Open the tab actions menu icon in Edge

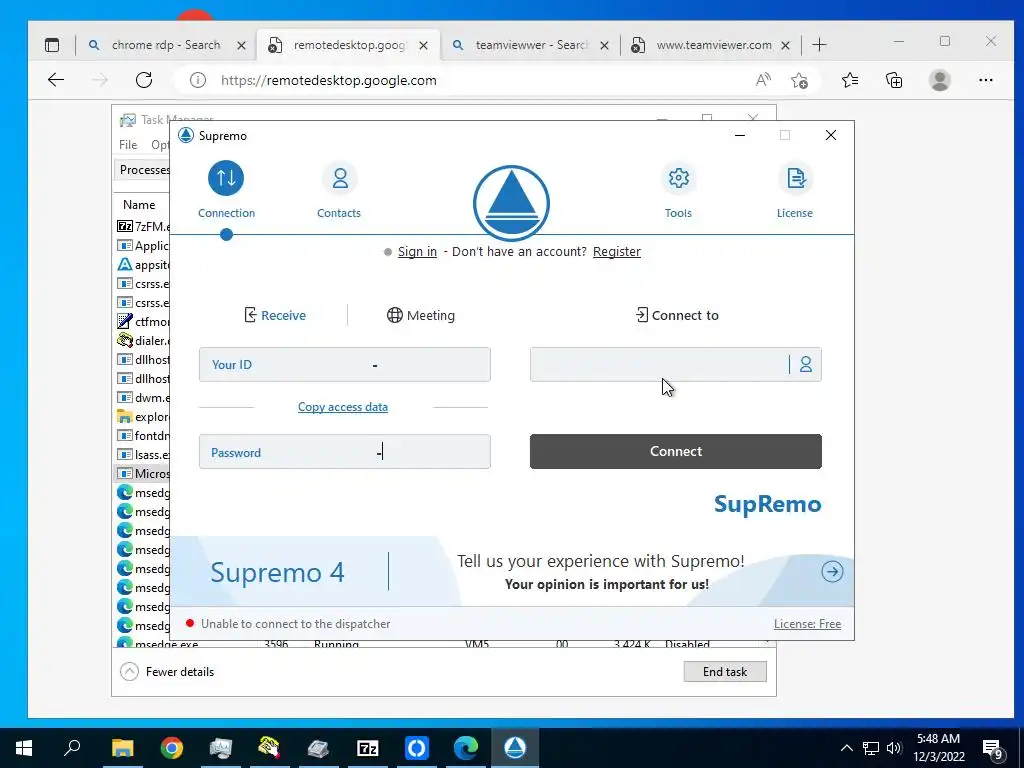52,45
